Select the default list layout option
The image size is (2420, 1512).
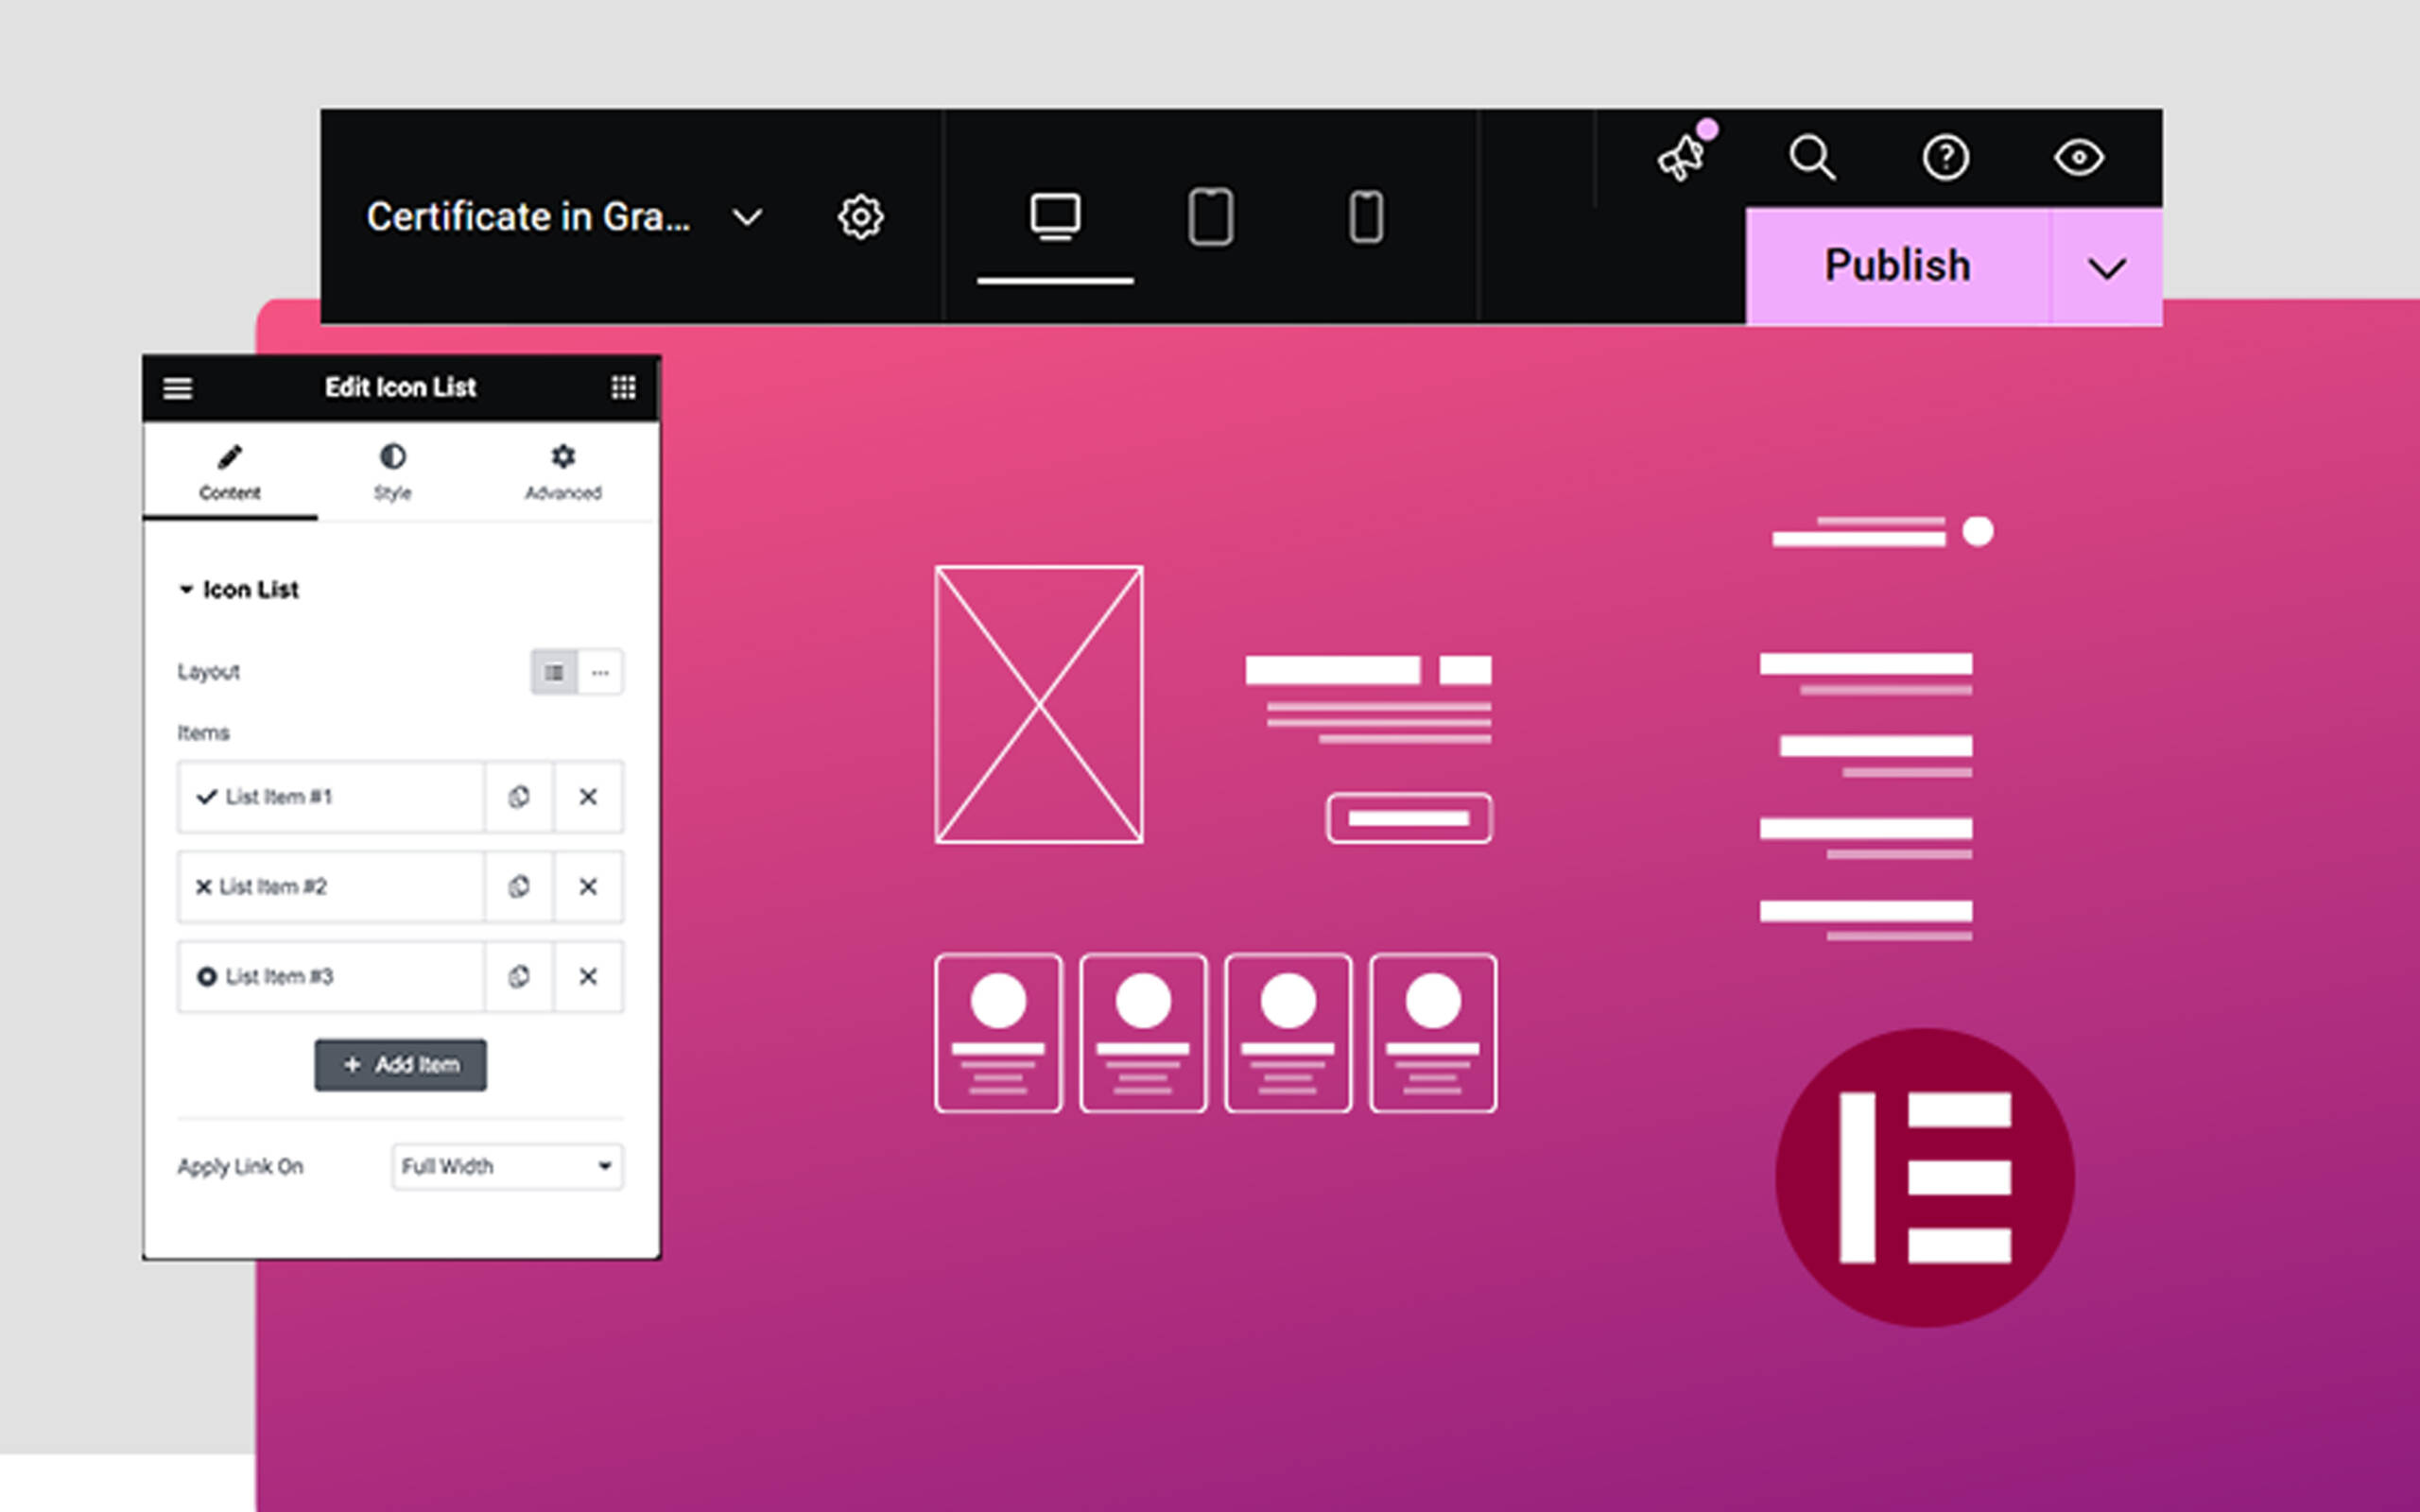554,672
